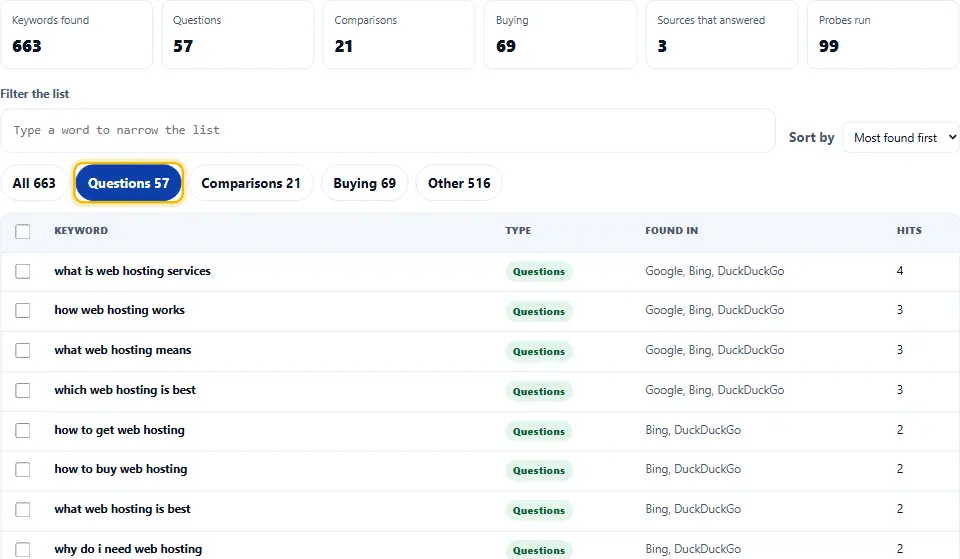This screenshot has height=559, width=960.
Task: Click the 'Filter the list' label
Action: pos(35,94)
